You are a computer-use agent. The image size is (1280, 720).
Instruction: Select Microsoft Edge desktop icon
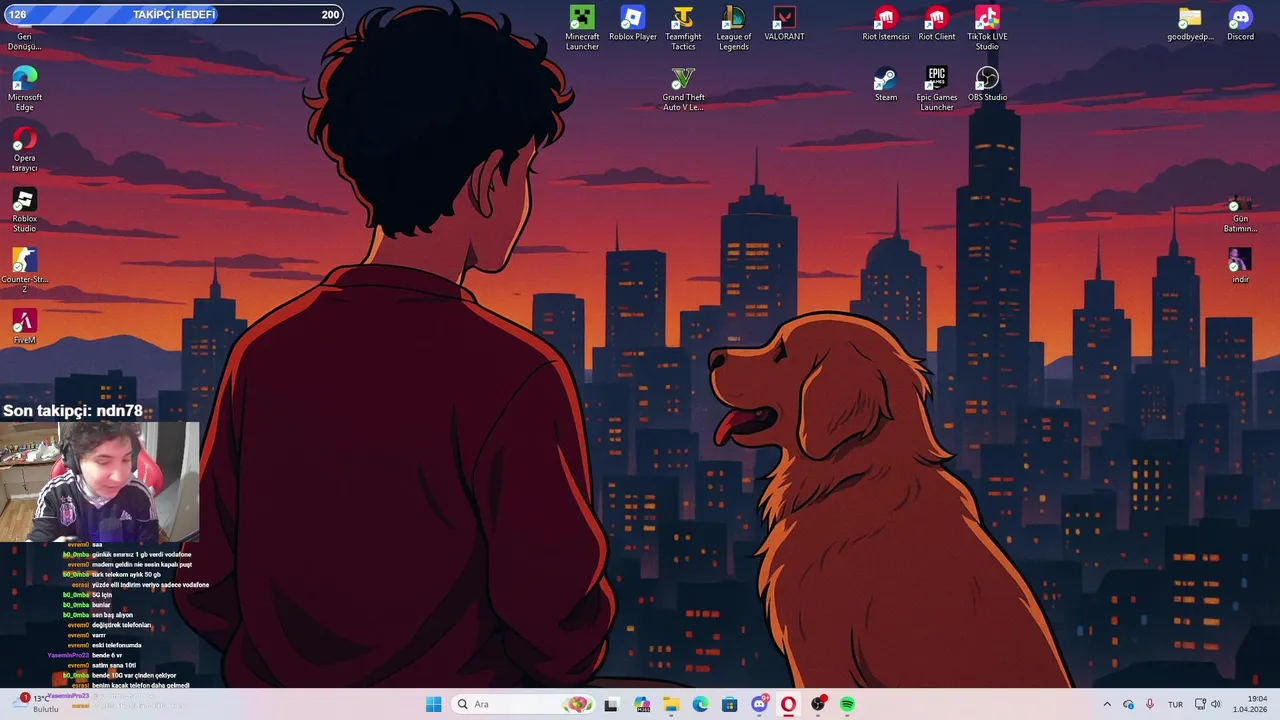[x=24, y=89]
